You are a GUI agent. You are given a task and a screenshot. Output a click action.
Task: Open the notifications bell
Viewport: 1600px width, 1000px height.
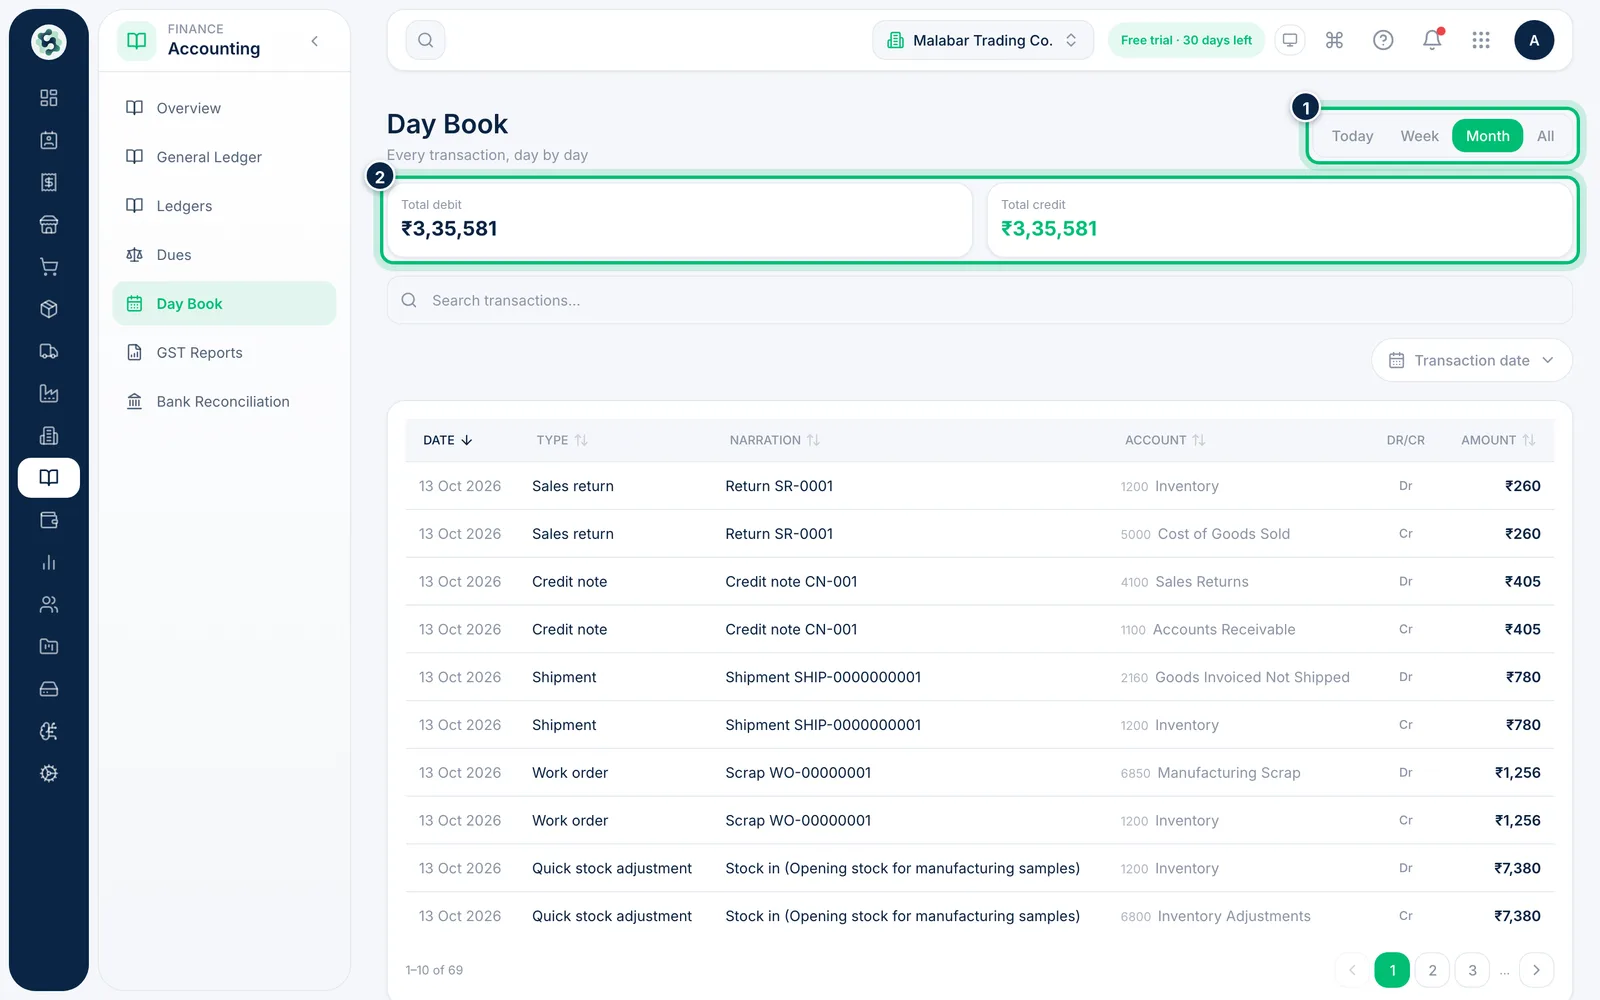(1432, 40)
